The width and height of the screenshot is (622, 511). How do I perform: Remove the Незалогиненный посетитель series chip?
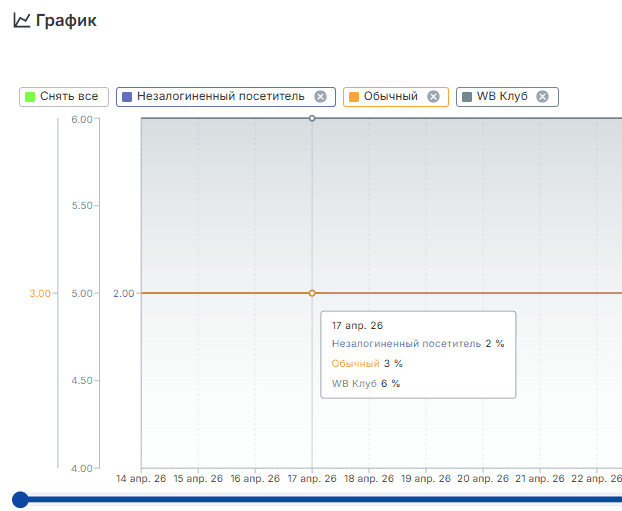point(321,96)
